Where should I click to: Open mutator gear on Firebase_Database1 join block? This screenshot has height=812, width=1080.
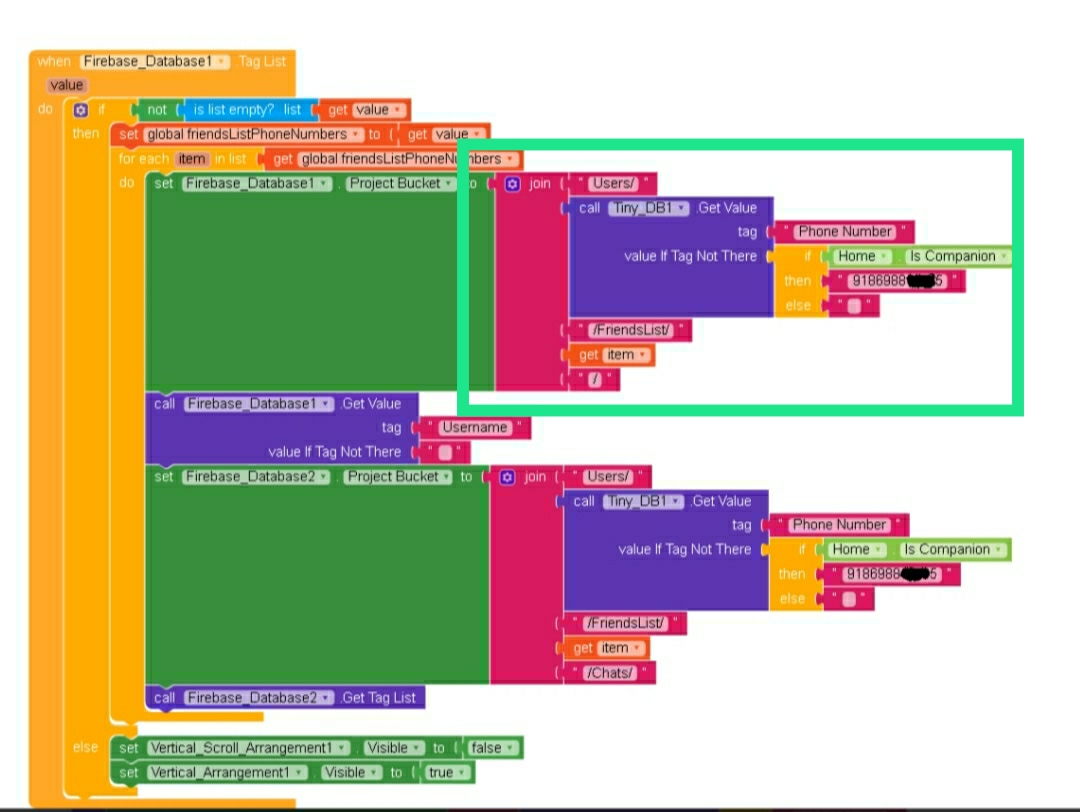pyautogui.click(x=512, y=184)
